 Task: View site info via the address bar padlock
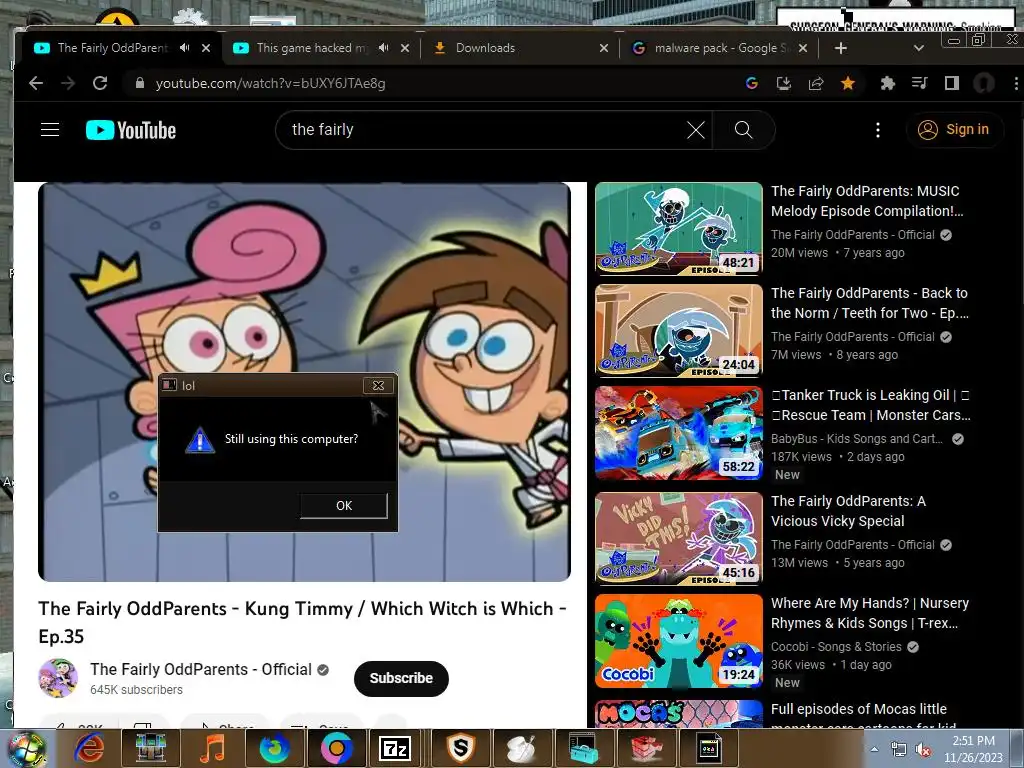(x=138, y=83)
